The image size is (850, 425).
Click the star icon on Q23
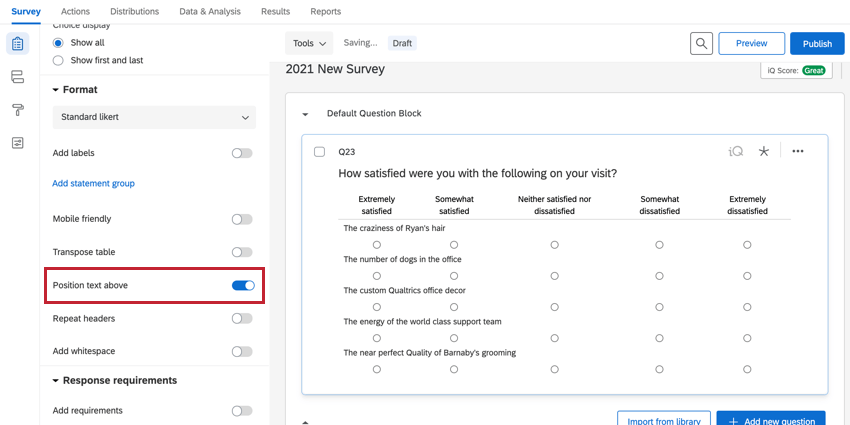coord(764,152)
